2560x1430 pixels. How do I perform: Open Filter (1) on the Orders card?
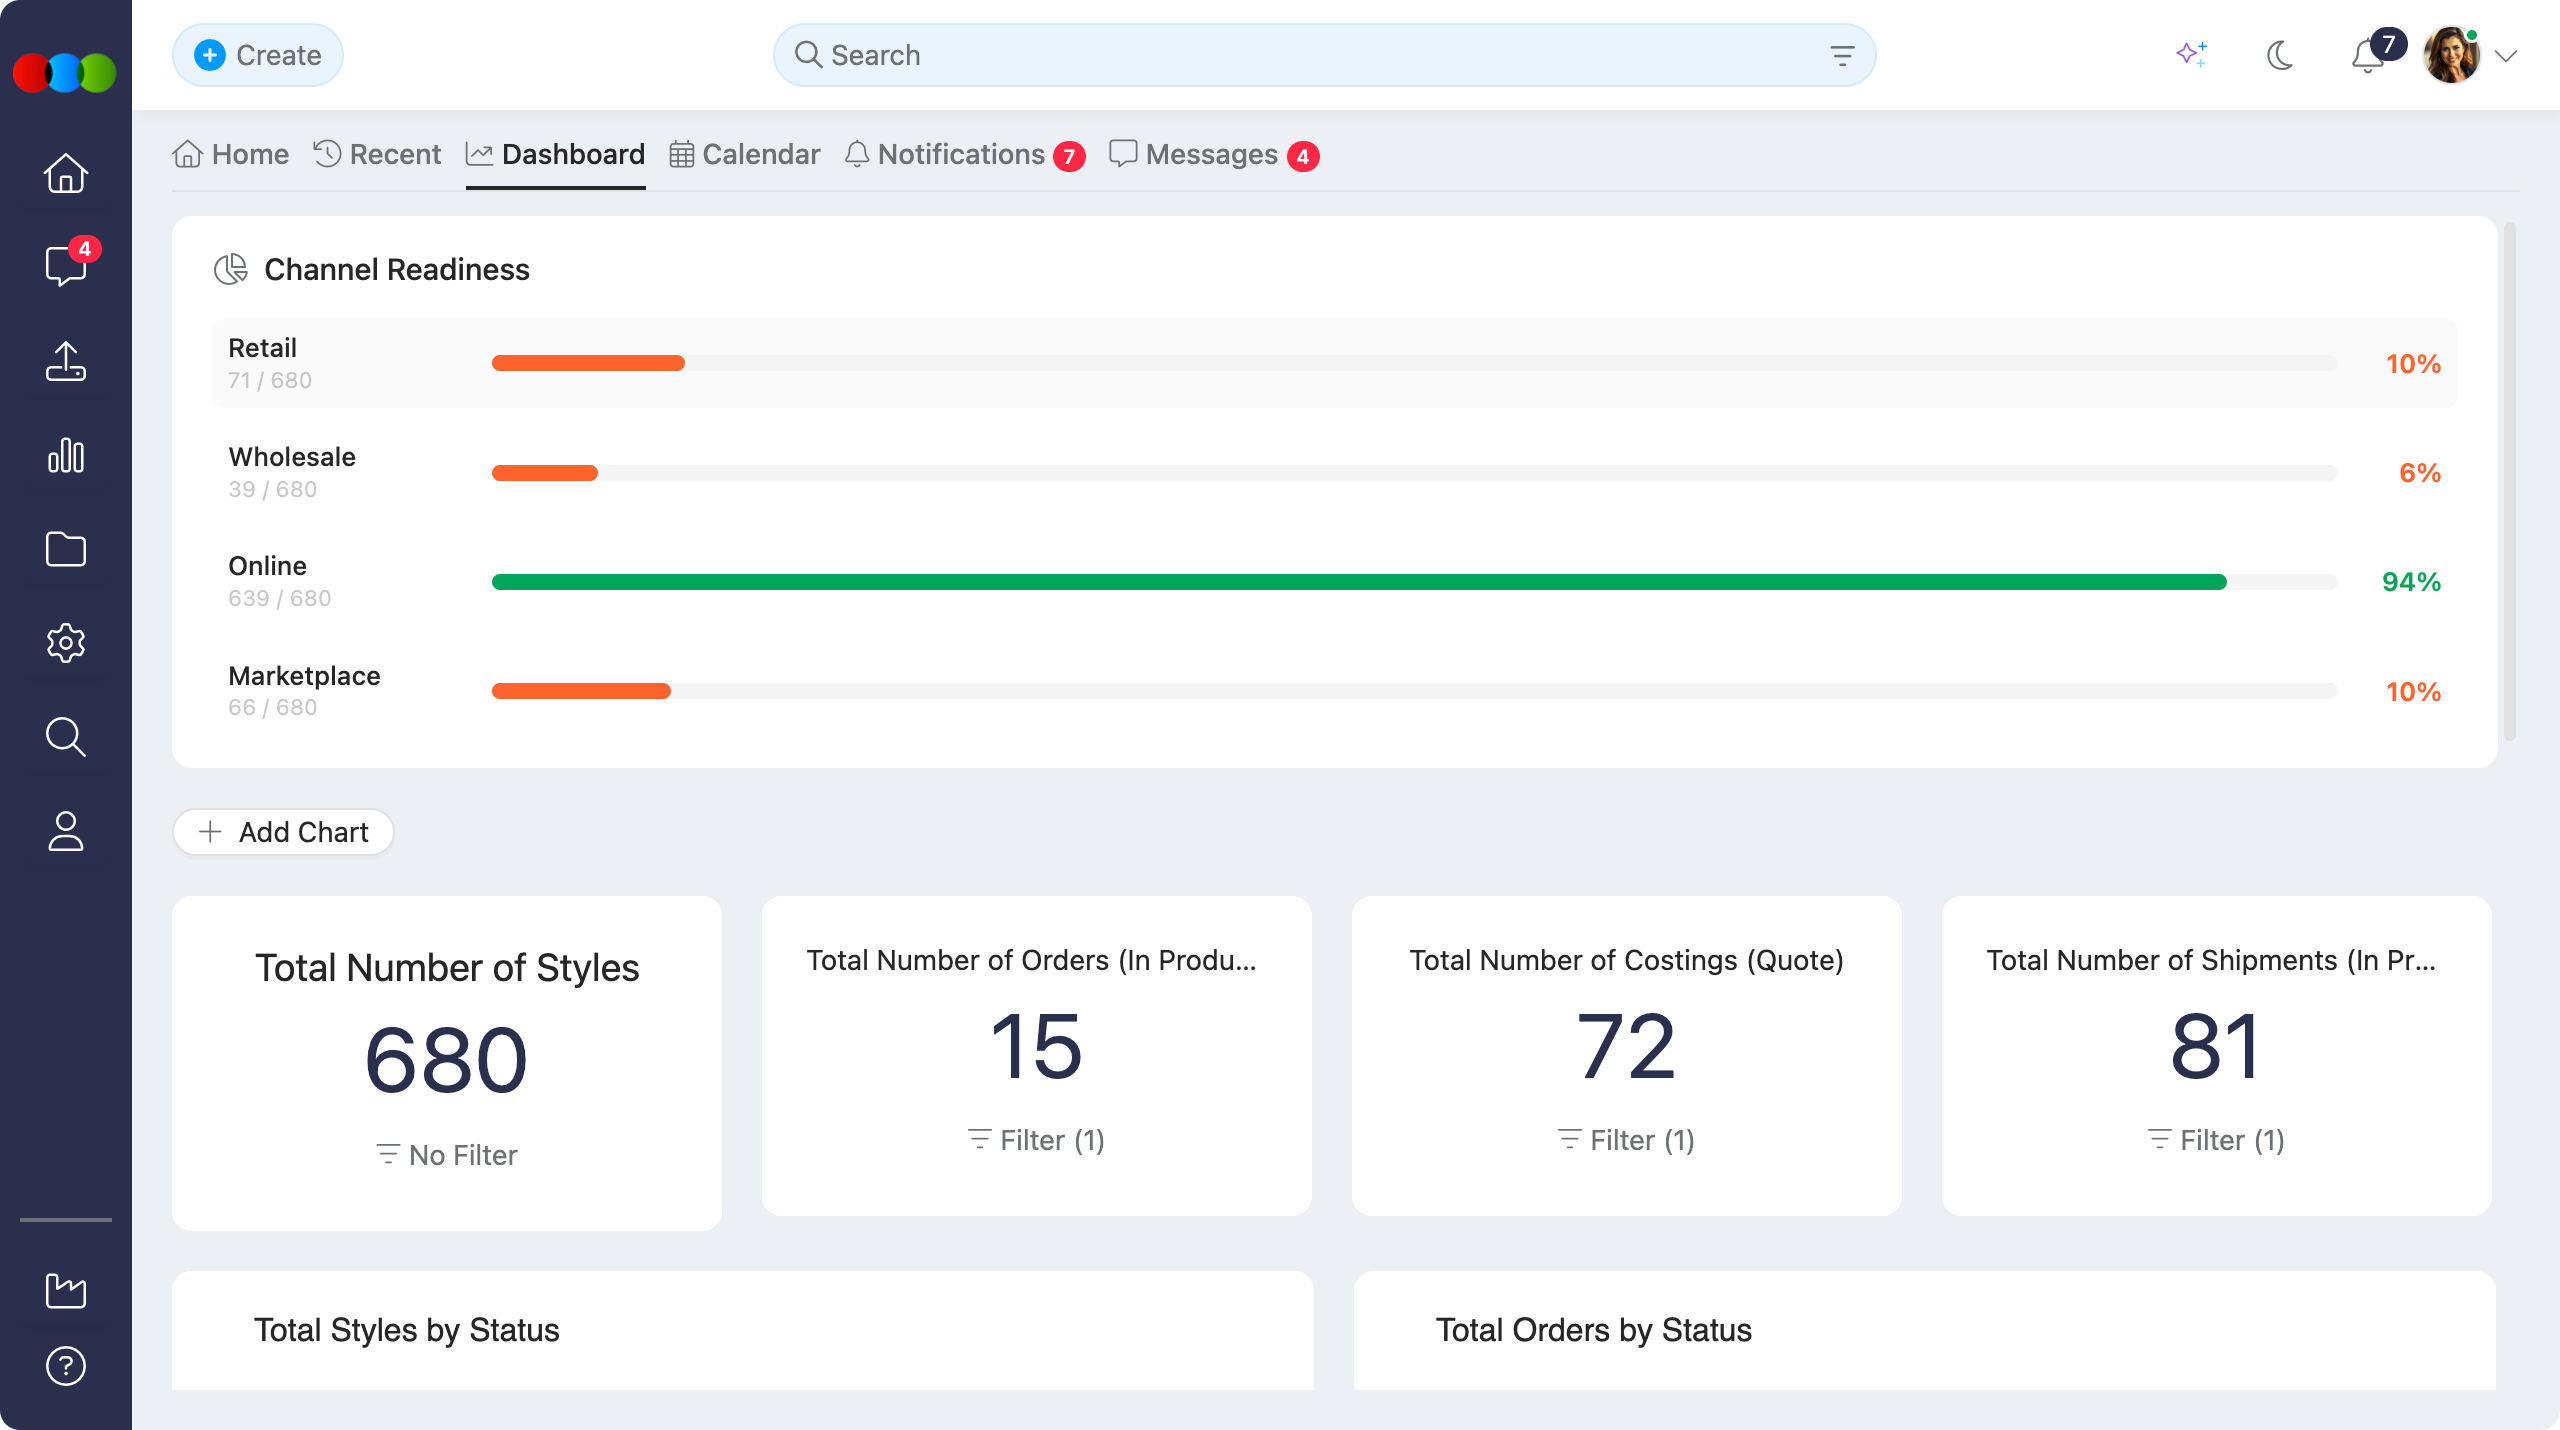1037,1140
